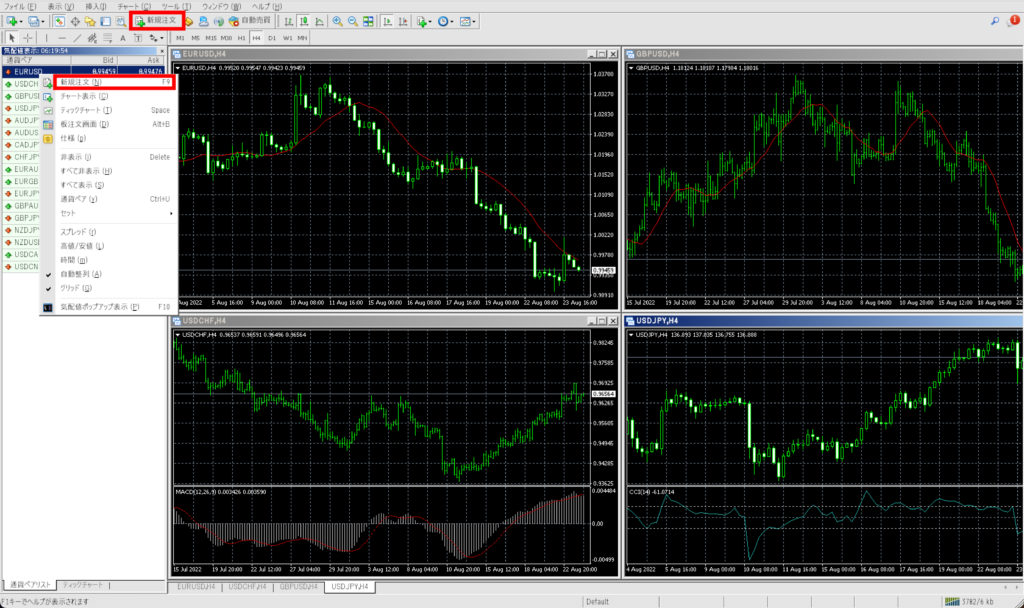Toggle chart shift icon
Image resolution: width=1024 pixels, height=608 pixels.
tap(403, 22)
